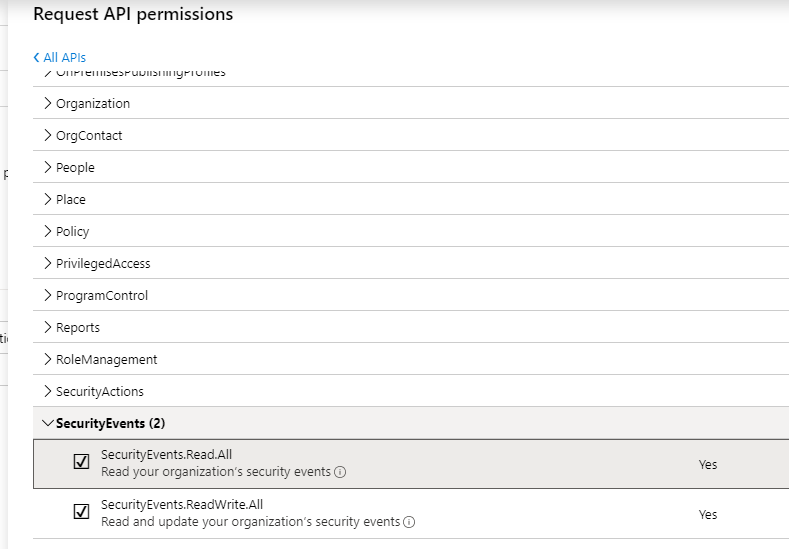Image resolution: width=789 pixels, height=549 pixels.
Task: Go back via the All APIs link
Action: click(64, 58)
